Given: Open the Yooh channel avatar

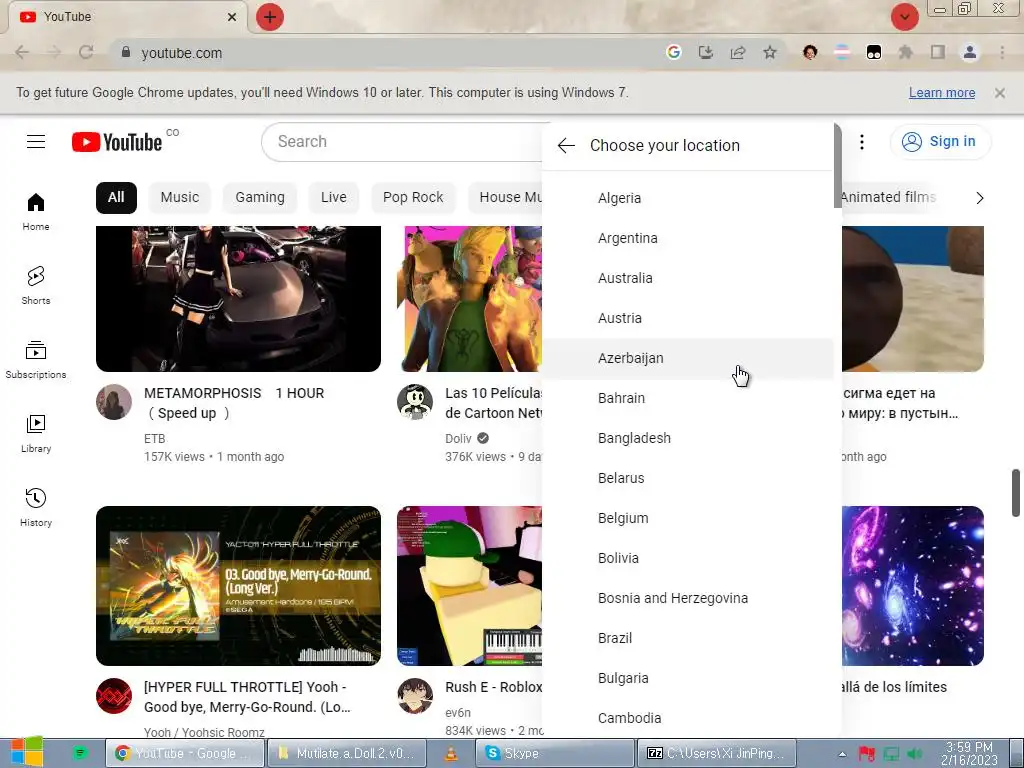Looking at the screenshot, I should (x=114, y=696).
